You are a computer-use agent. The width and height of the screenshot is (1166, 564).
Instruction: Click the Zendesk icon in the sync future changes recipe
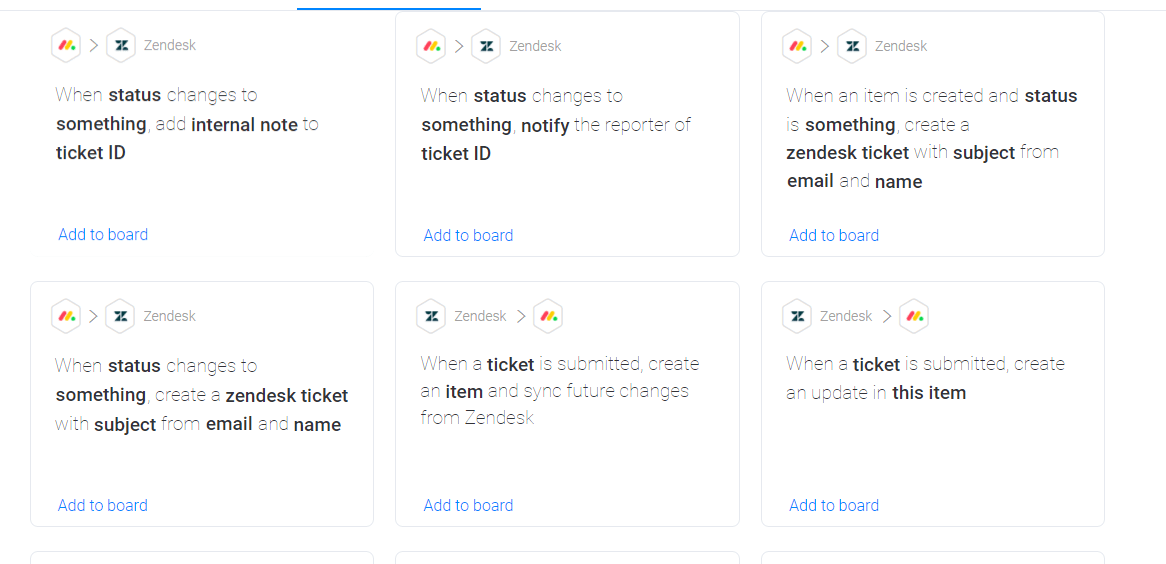point(431,316)
